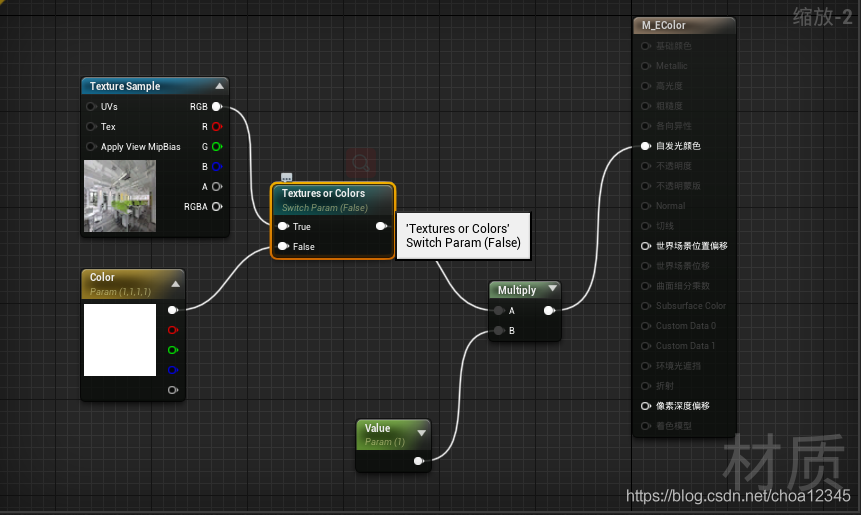
Task: Click the alpha output pin on Color node
Action: (x=173, y=390)
